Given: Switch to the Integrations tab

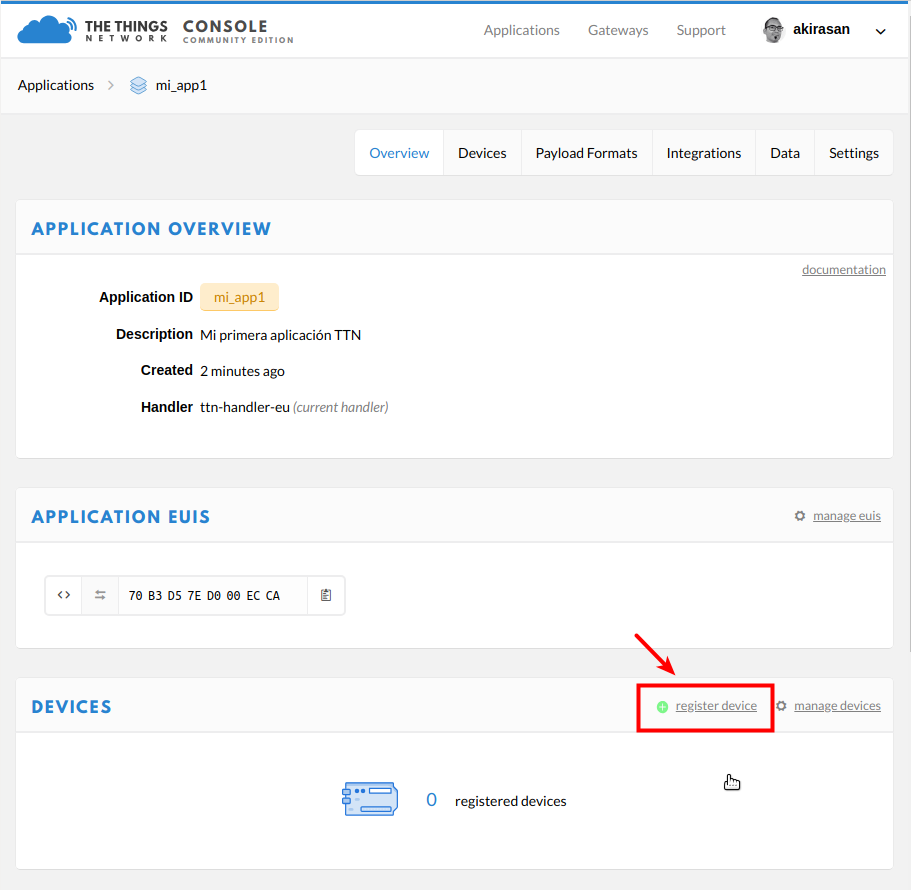Looking at the screenshot, I should click(704, 153).
